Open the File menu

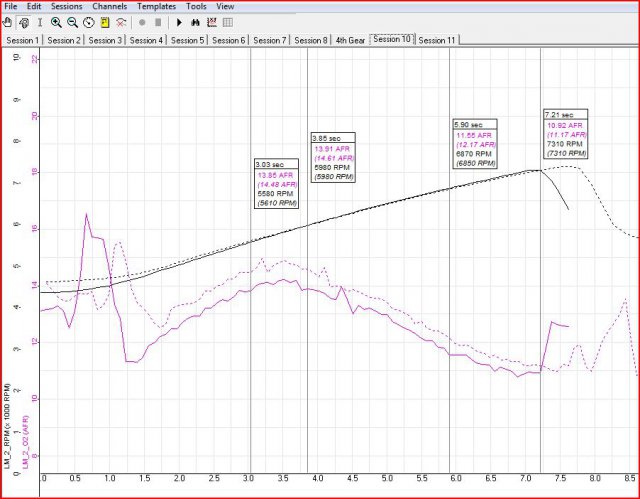pos(10,6)
